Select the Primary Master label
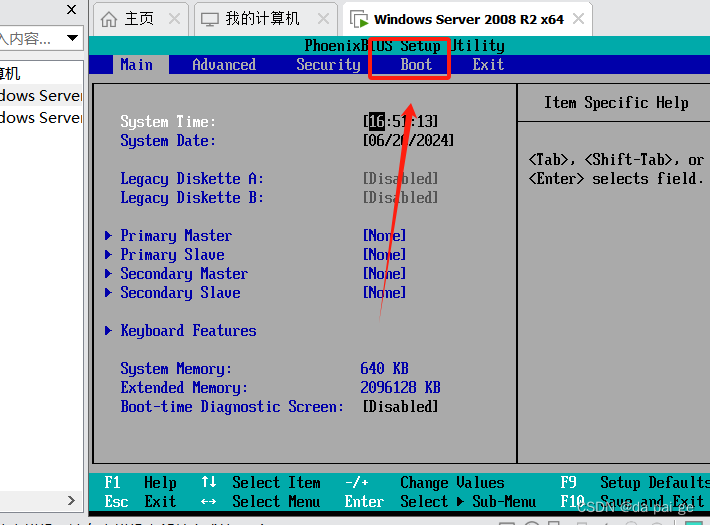The image size is (710, 525). [176, 236]
